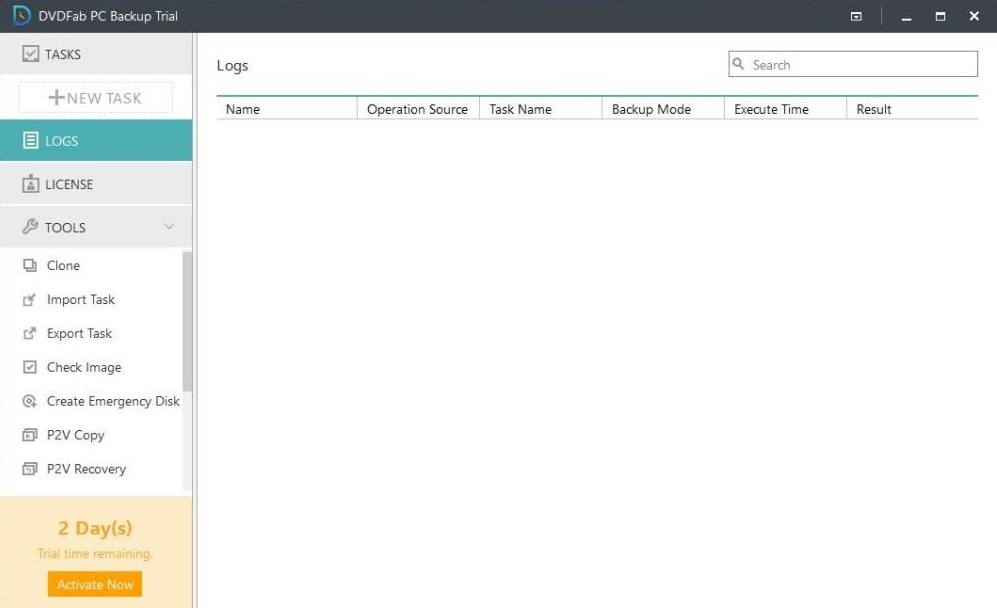Click 'Trial time remaining.' text
The height and width of the screenshot is (608, 997).
pyautogui.click(x=95, y=553)
